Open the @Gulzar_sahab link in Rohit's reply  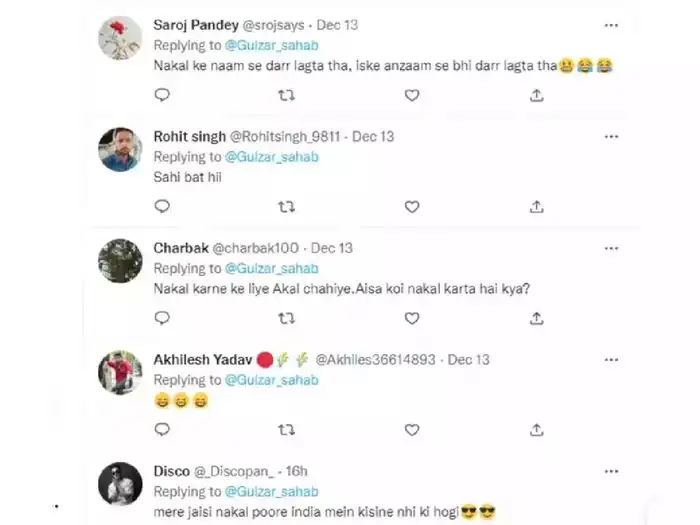coord(272,157)
